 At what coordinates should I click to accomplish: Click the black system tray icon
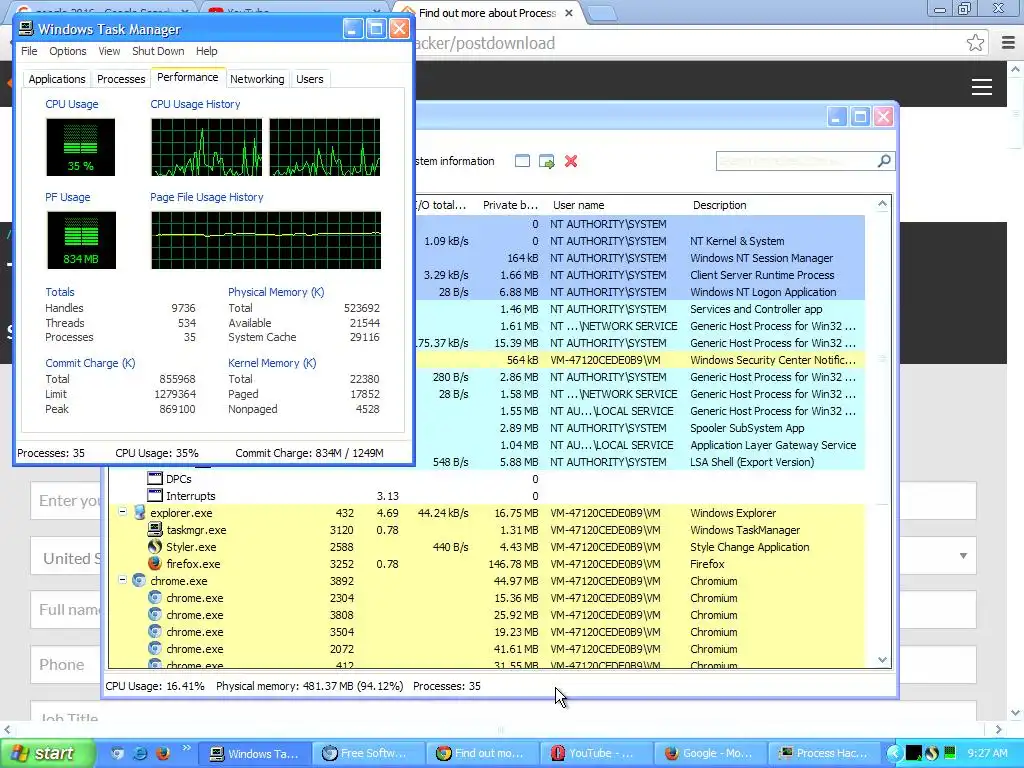pos(914,753)
